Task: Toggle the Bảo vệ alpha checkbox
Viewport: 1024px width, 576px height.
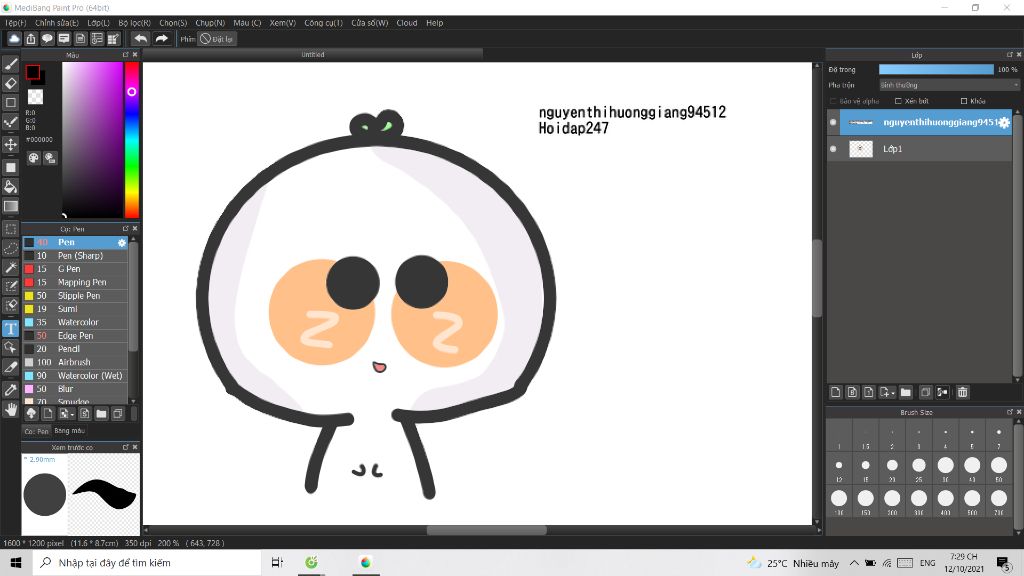Action: coord(833,101)
